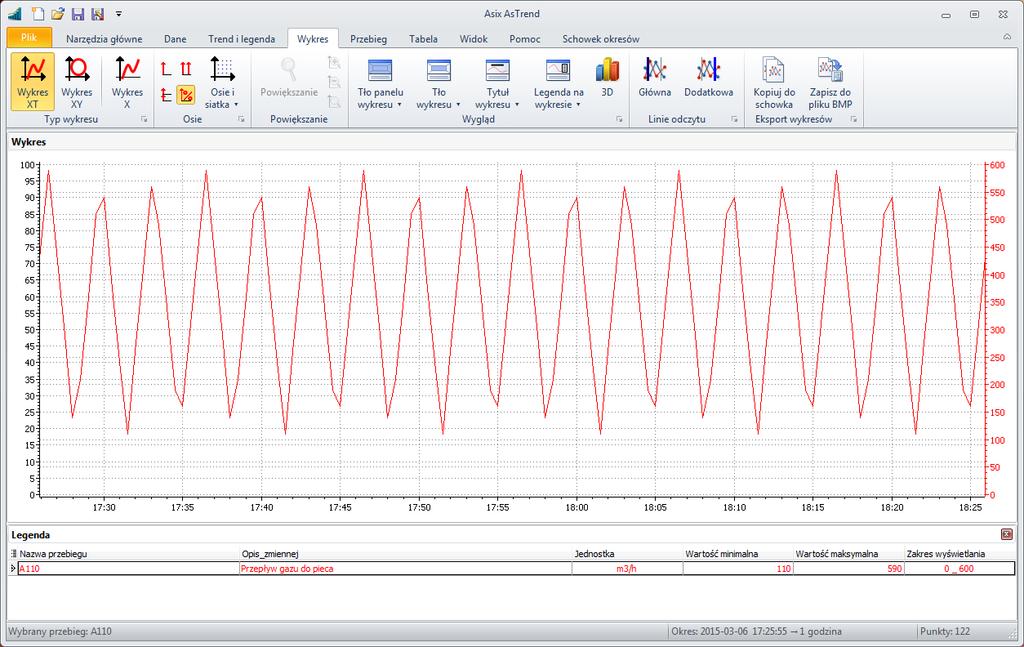The width and height of the screenshot is (1024, 647).
Task: Click the Zakres wyświetlania column header
Action: [959, 554]
